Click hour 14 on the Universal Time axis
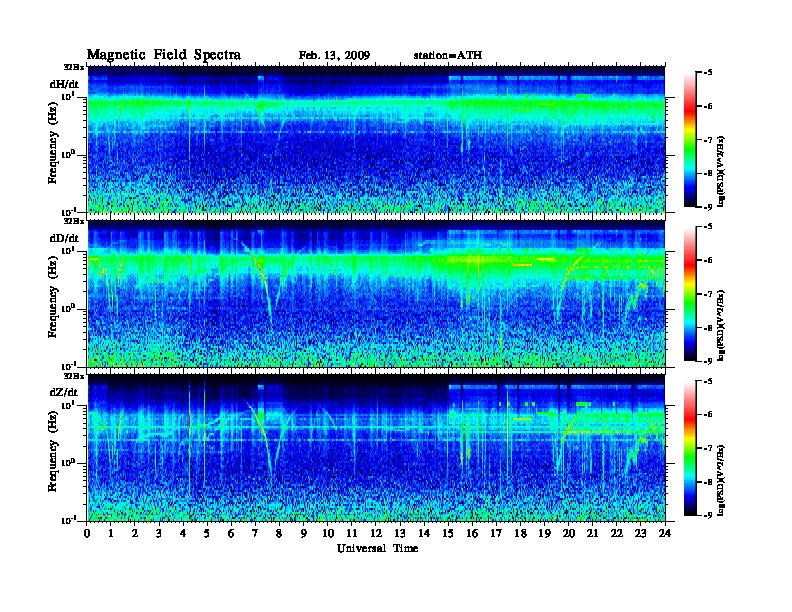Screen dimensions: 792x612 (424, 533)
